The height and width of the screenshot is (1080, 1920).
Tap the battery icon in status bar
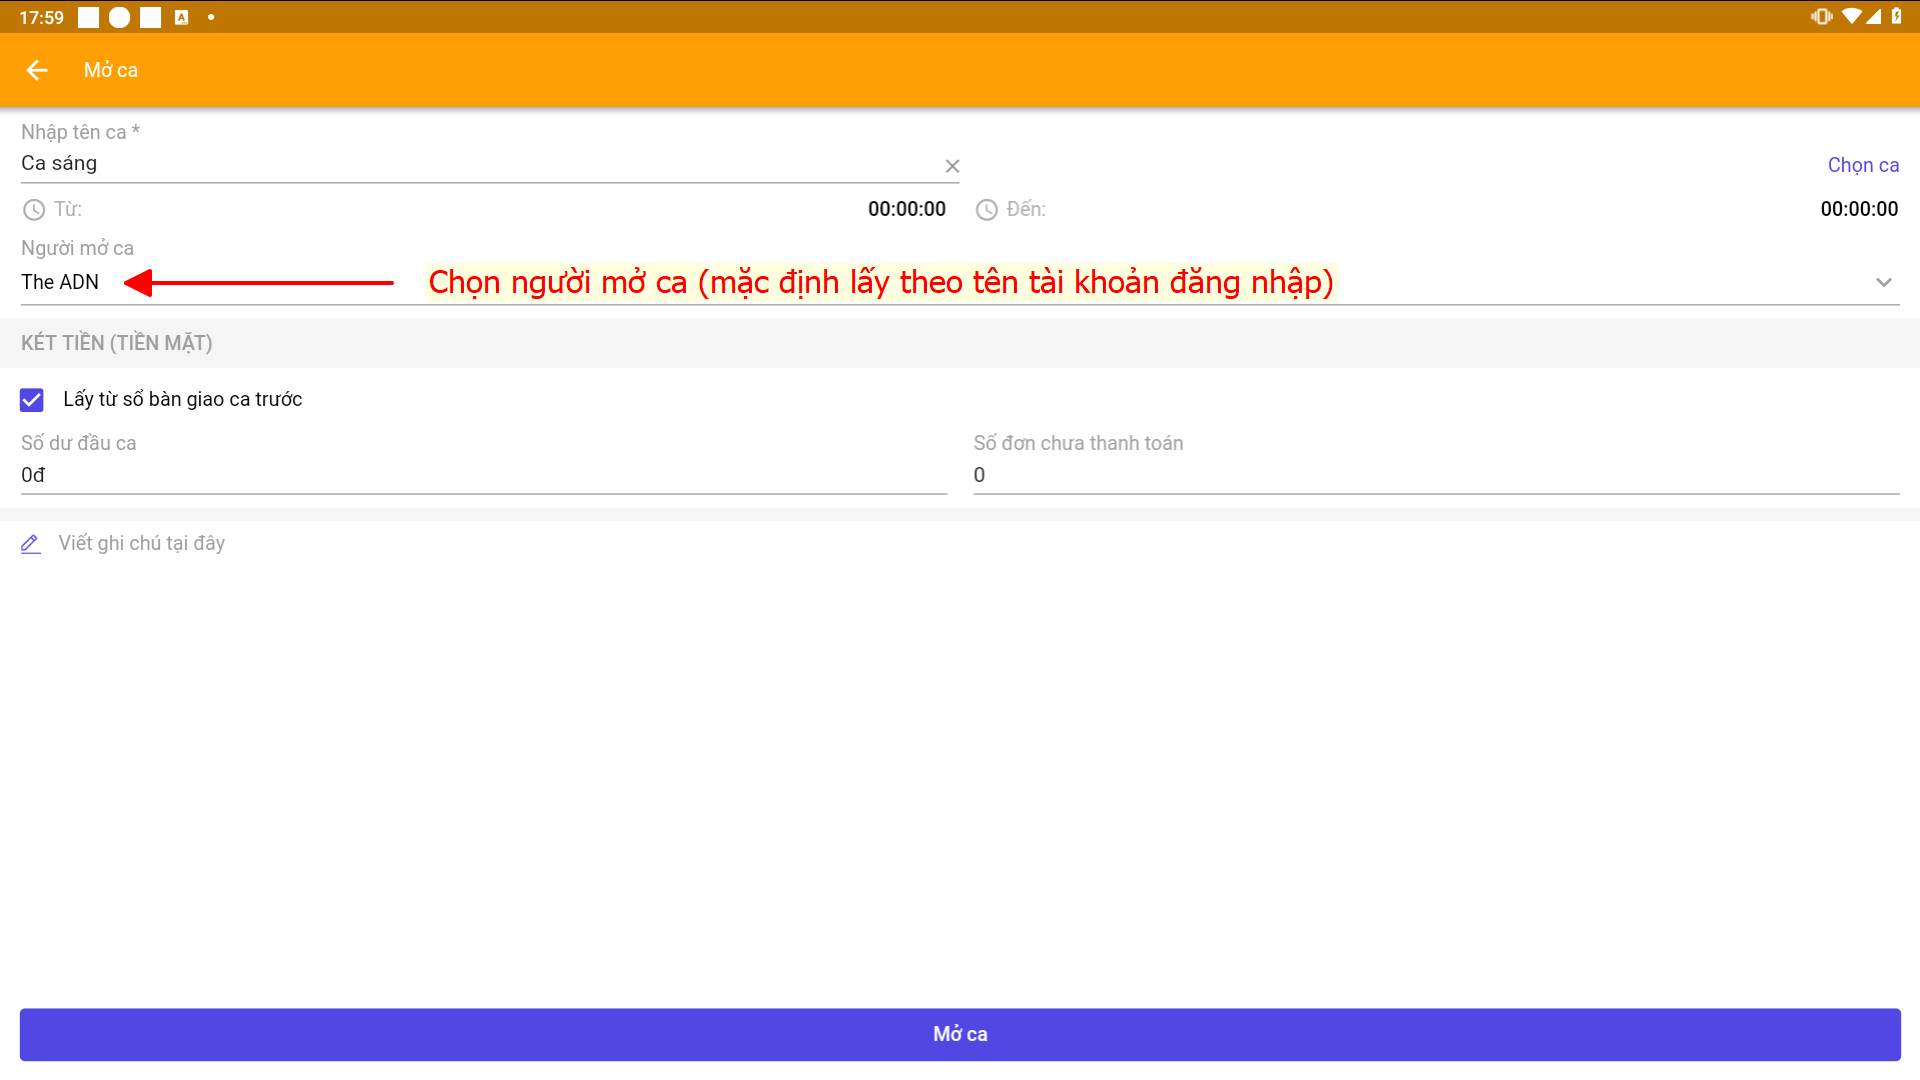[1897, 16]
